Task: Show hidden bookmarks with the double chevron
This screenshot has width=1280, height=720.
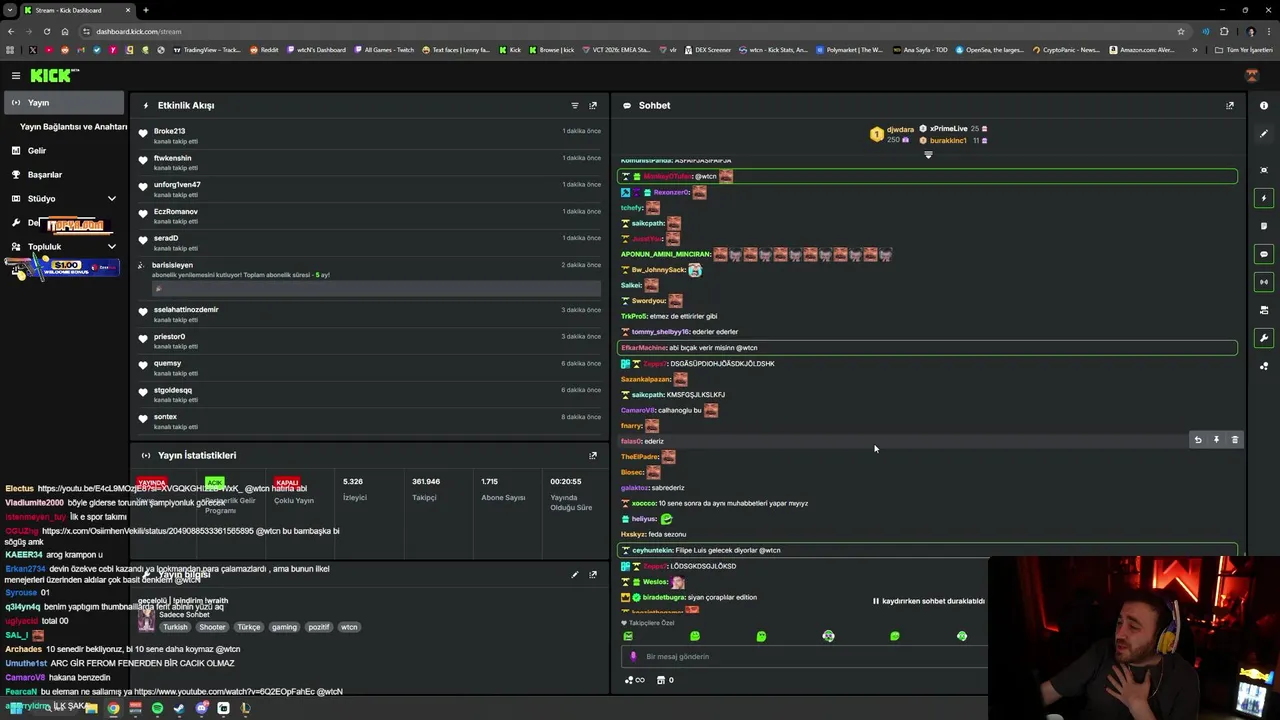Action: pos(1194,50)
